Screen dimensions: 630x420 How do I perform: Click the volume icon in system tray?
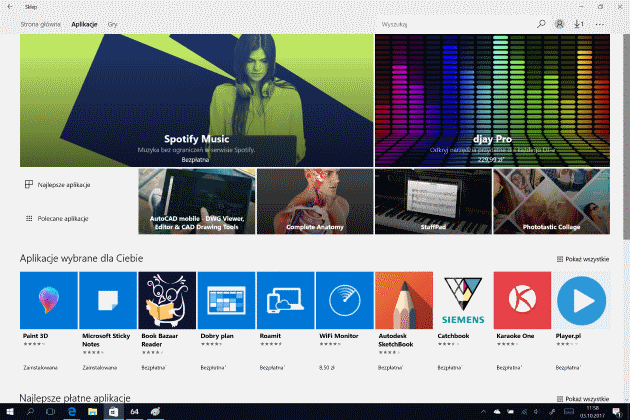(x=537, y=412)
